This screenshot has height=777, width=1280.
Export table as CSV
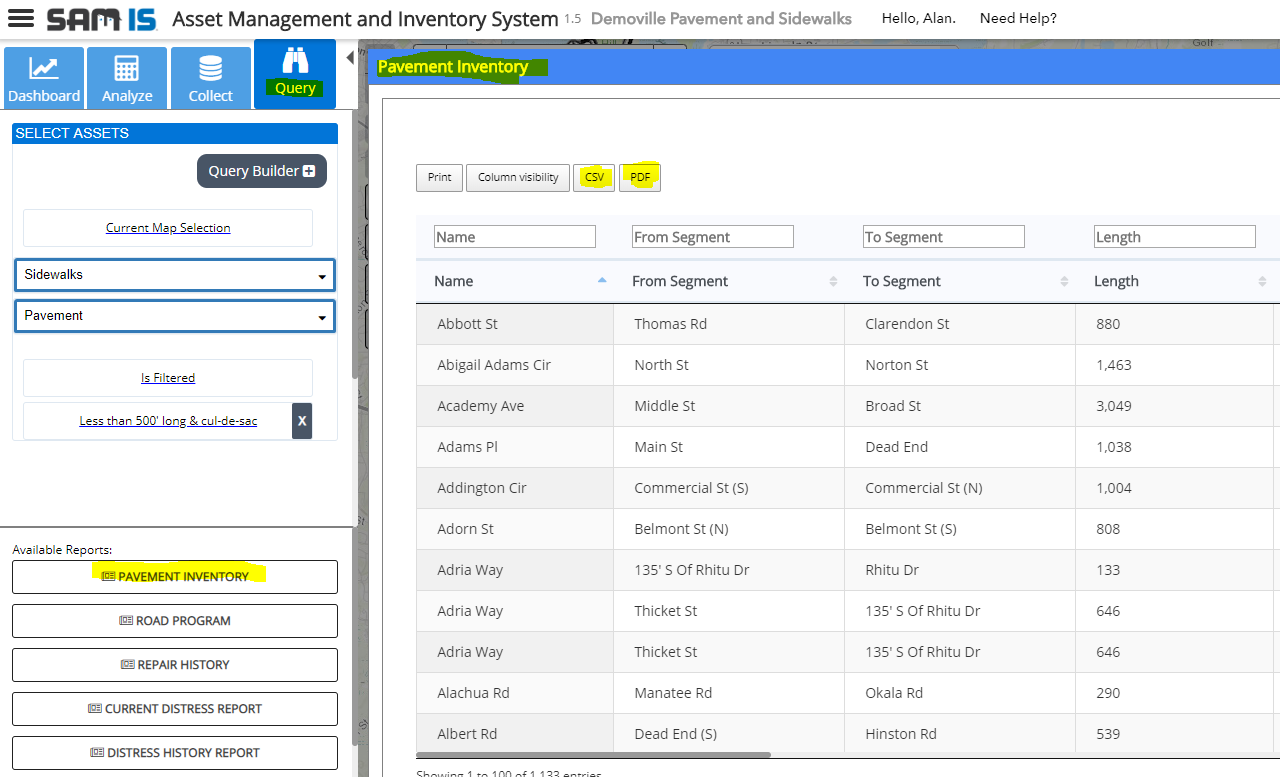pyautogui.click(x=594, y=178)
